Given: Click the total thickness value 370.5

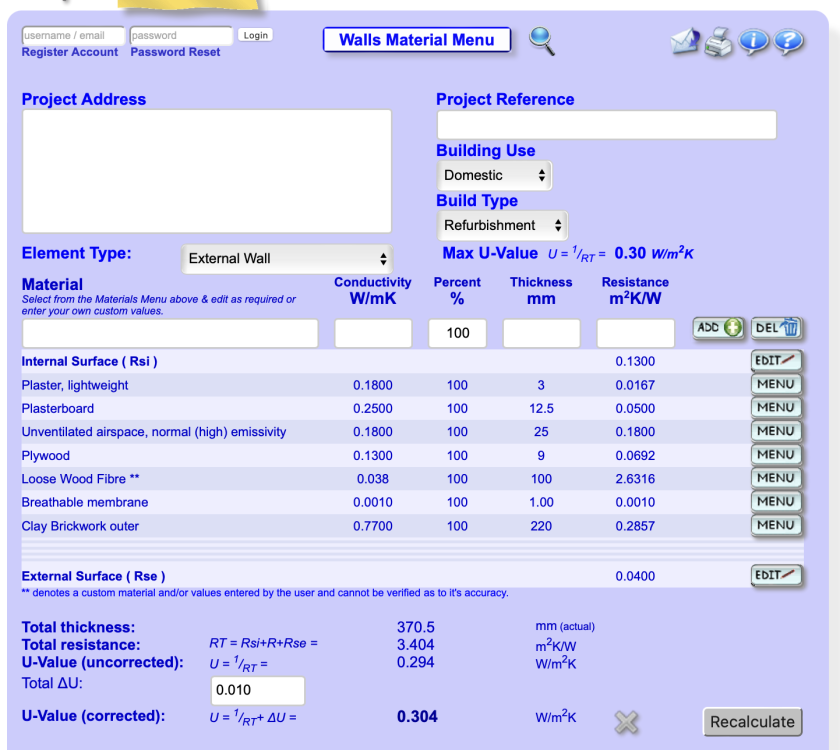Looking at the screenshot, I should click(x=416, y=627).
